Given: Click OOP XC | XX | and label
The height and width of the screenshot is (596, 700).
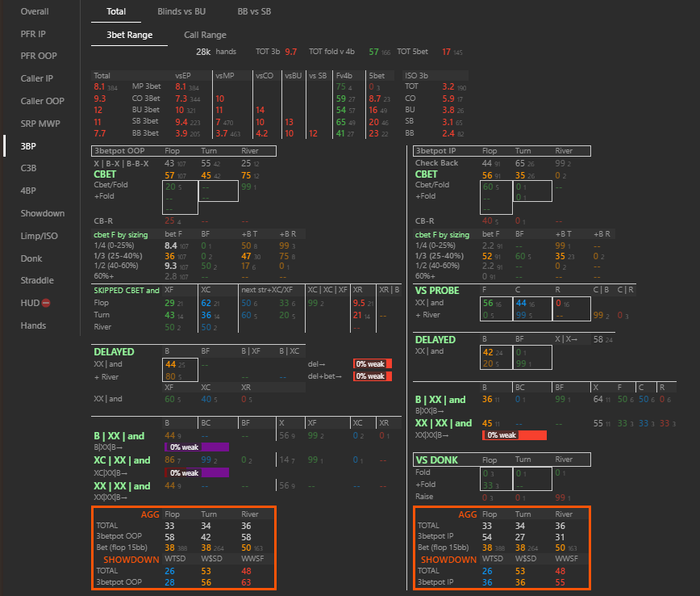Looking at the screenshot, I should pyautogui.click(x=122, y=460).
